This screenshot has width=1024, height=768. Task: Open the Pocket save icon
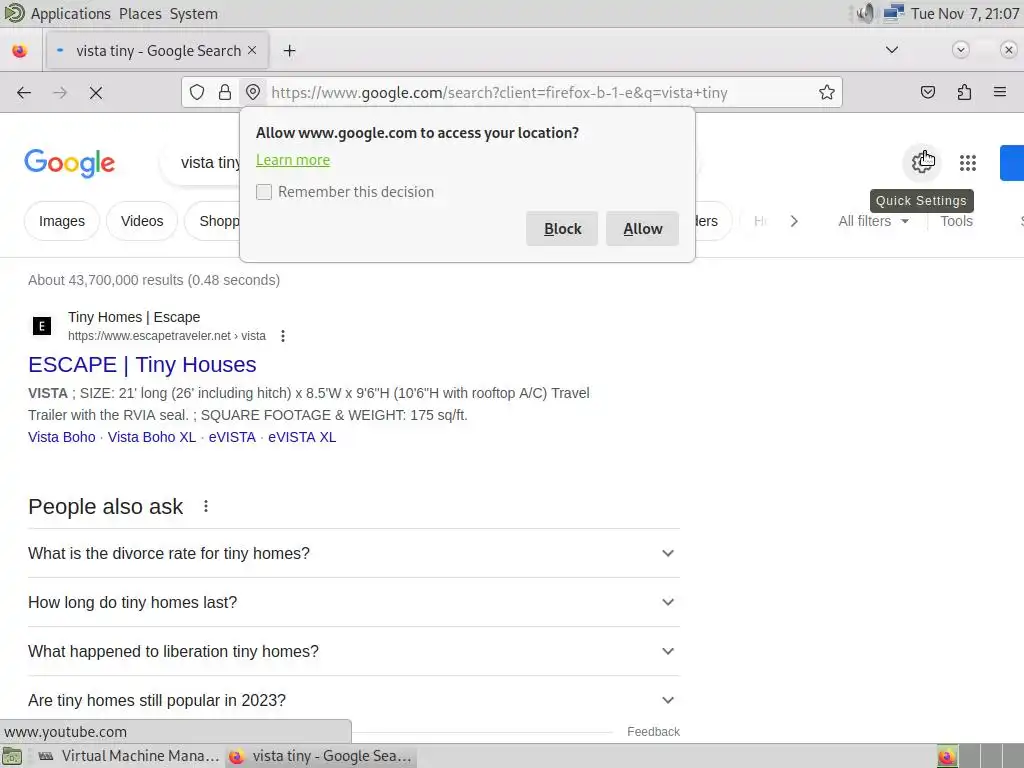coord(927,93)
